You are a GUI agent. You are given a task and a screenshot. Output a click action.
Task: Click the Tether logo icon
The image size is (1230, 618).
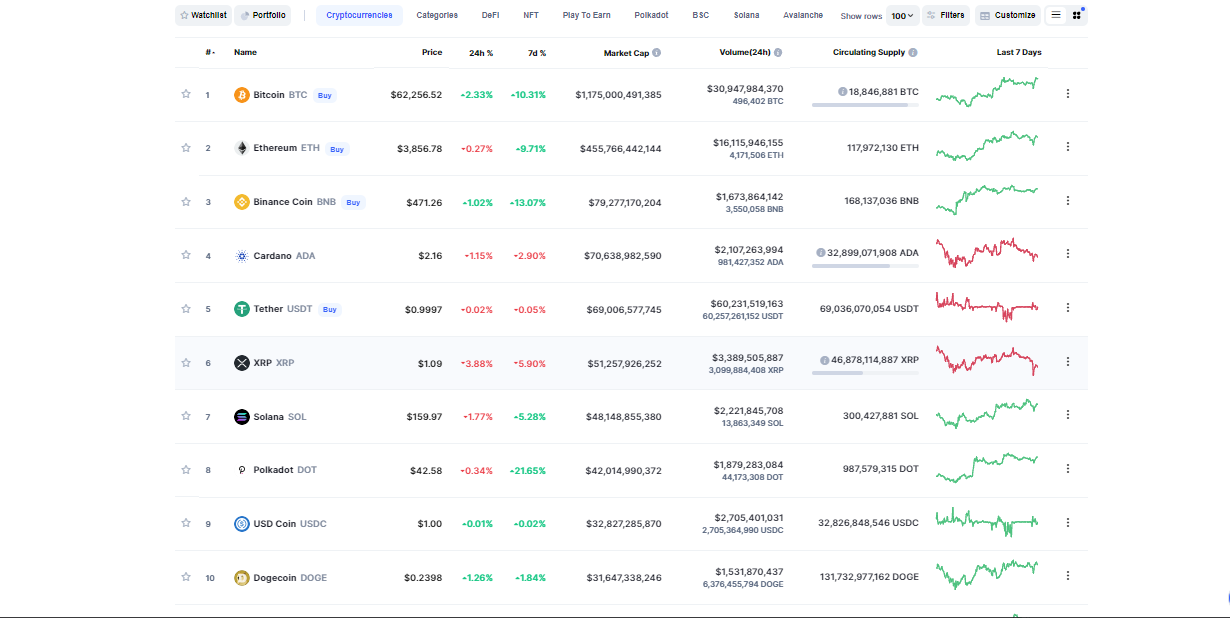point(242,309)
